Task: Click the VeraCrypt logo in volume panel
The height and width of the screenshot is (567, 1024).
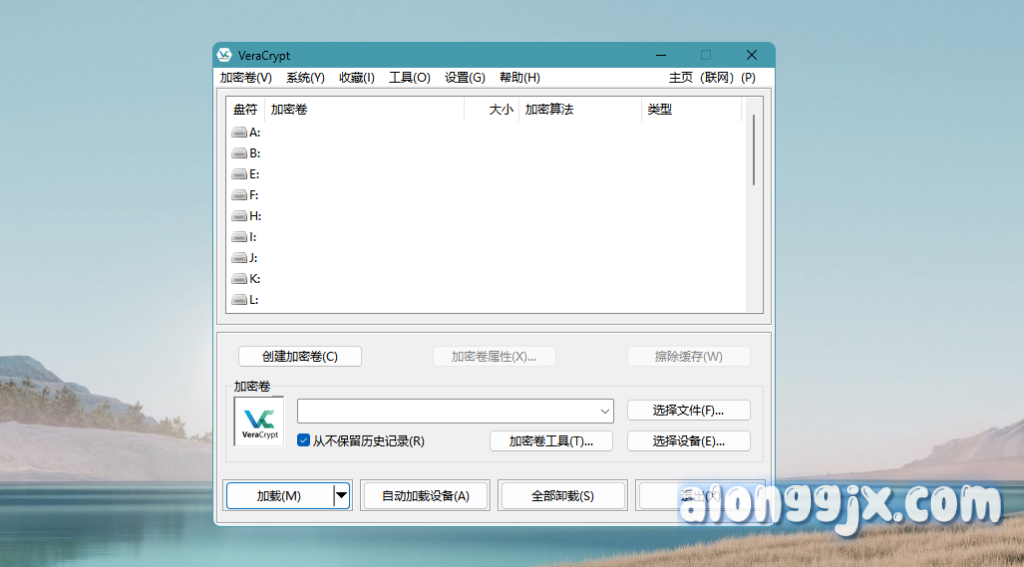Action: tap(259, 421)
